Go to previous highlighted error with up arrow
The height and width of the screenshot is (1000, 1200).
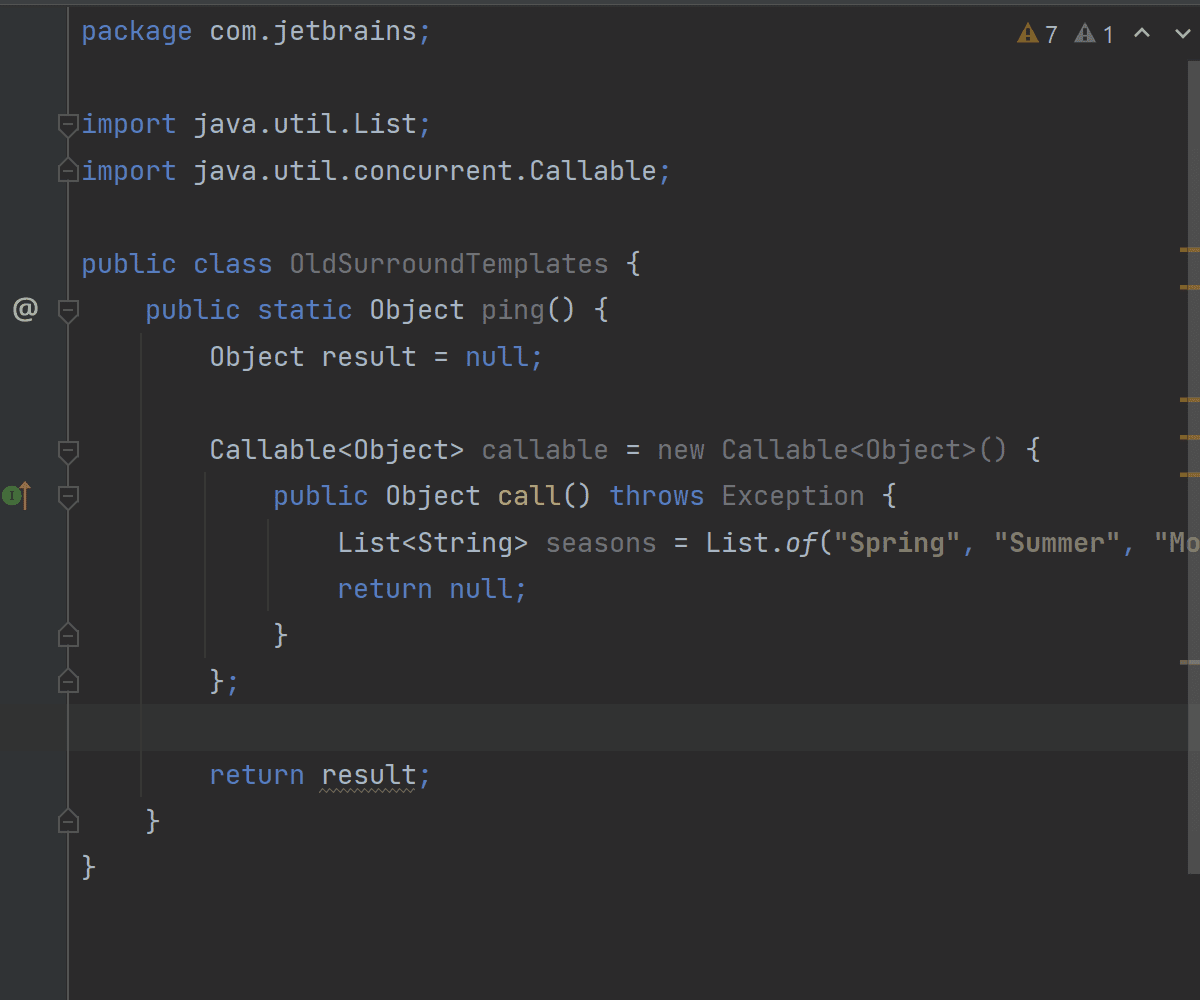(x=1142, y=34)
